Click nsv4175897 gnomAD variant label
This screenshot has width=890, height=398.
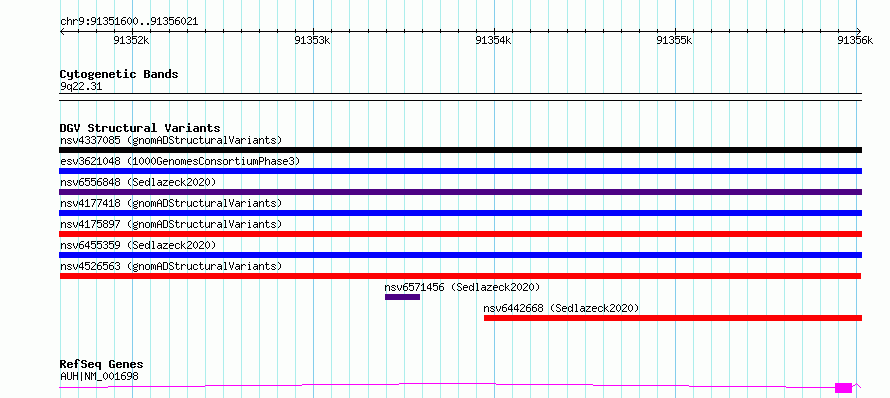(x=171, y=224)
